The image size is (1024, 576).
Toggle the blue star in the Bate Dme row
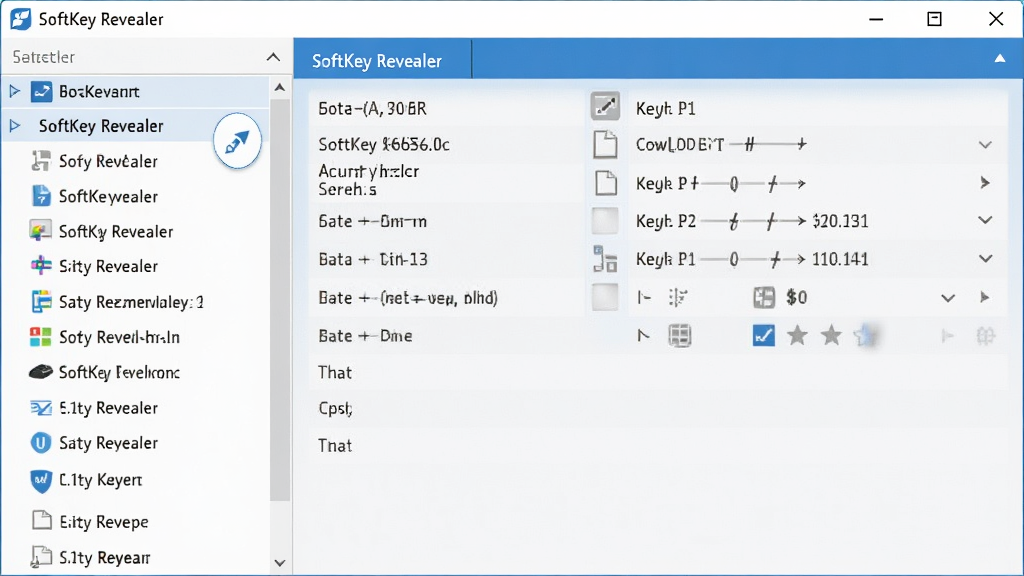(x=865, y=336)
